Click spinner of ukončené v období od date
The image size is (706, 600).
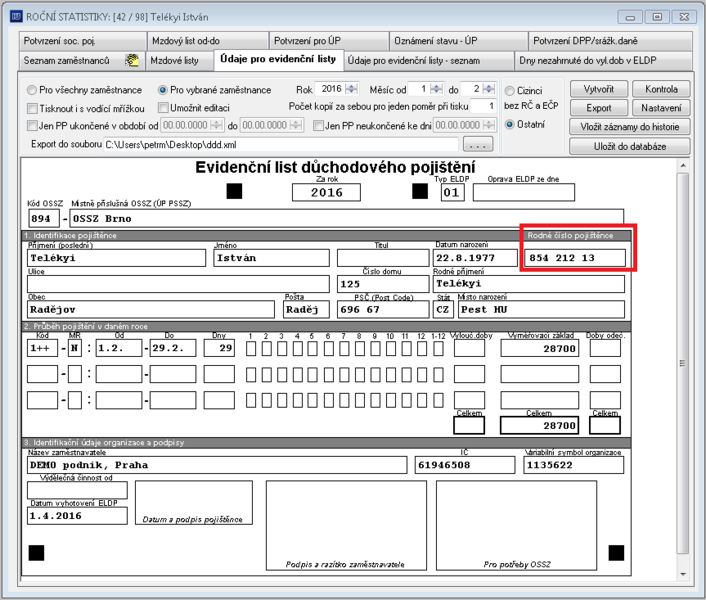pyautogui.click(x=217, y=125)
